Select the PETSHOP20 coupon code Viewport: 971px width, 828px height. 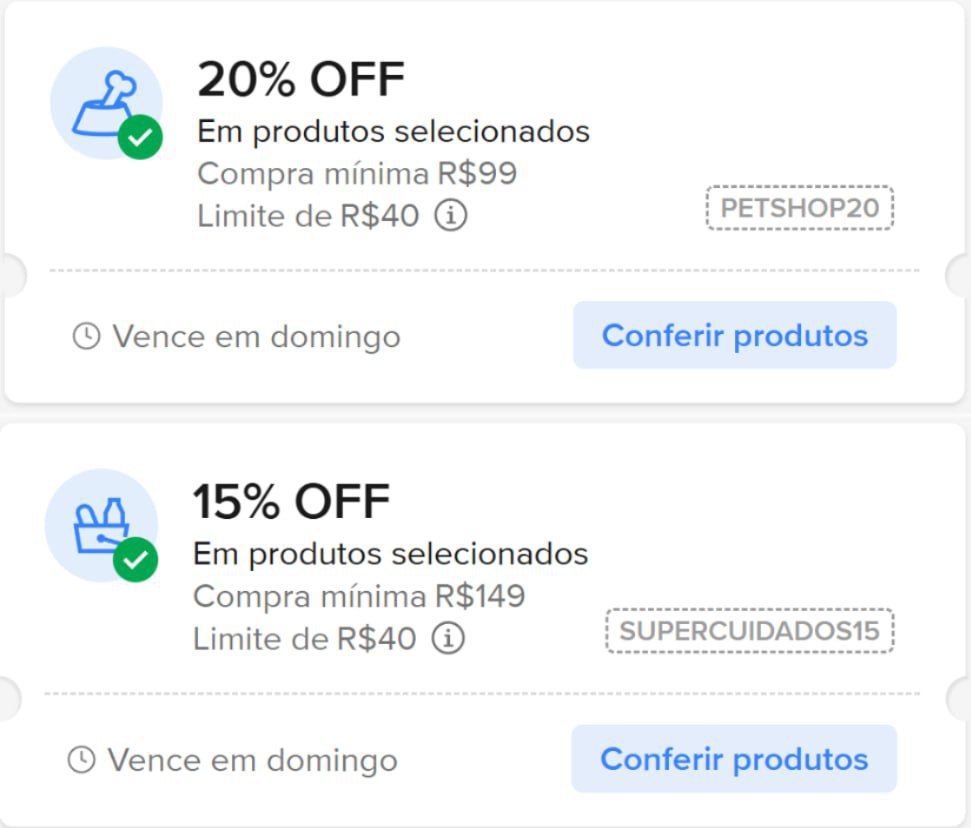point(799,209)
